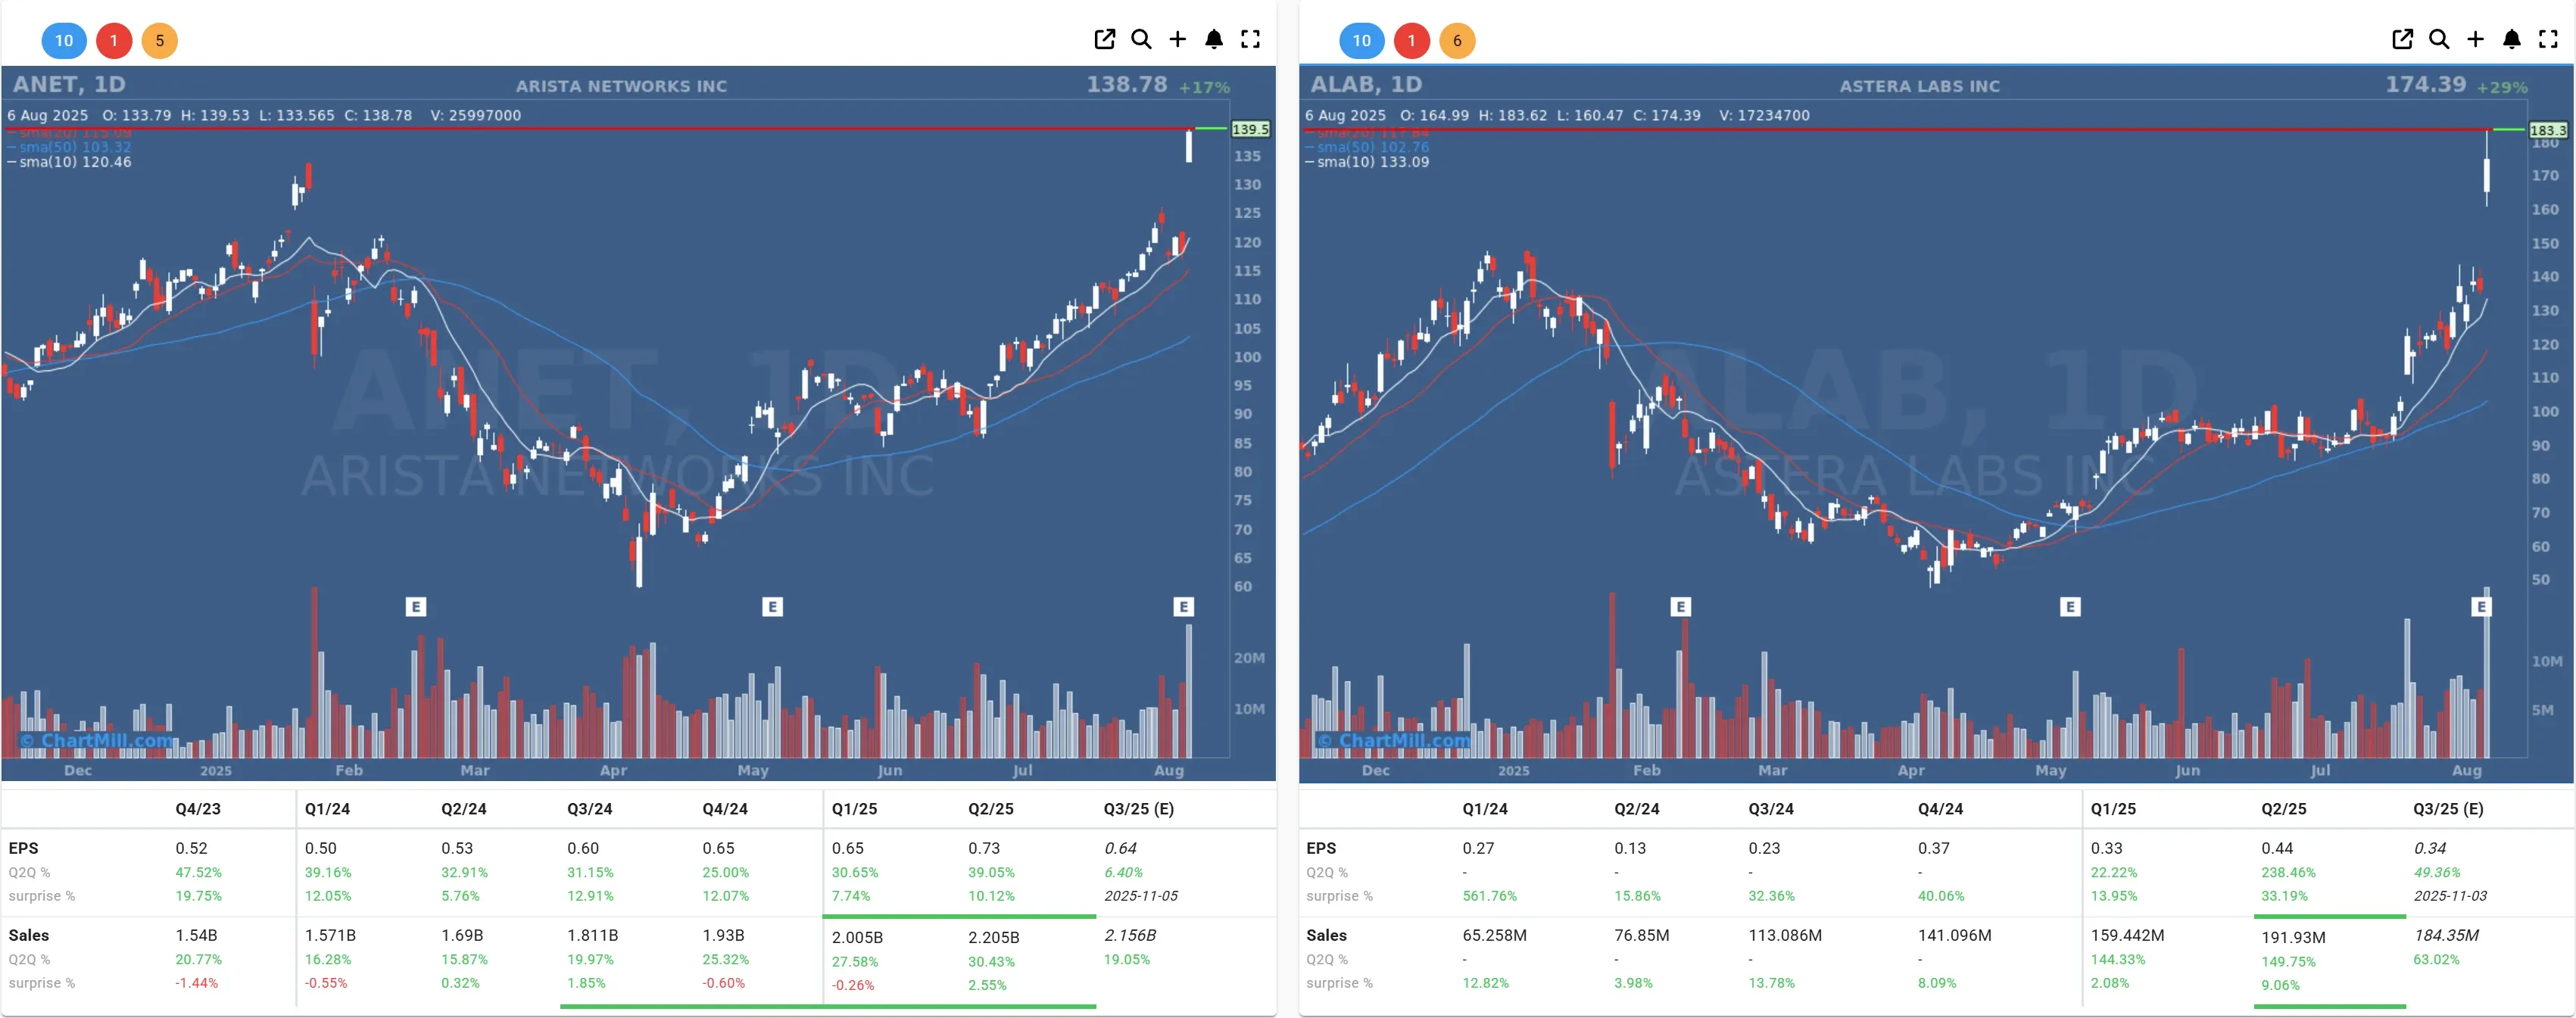Add ANET to watchlist with plus icon
The height and width of the screenshot is (1018, 2576).
click(1177, 39)
